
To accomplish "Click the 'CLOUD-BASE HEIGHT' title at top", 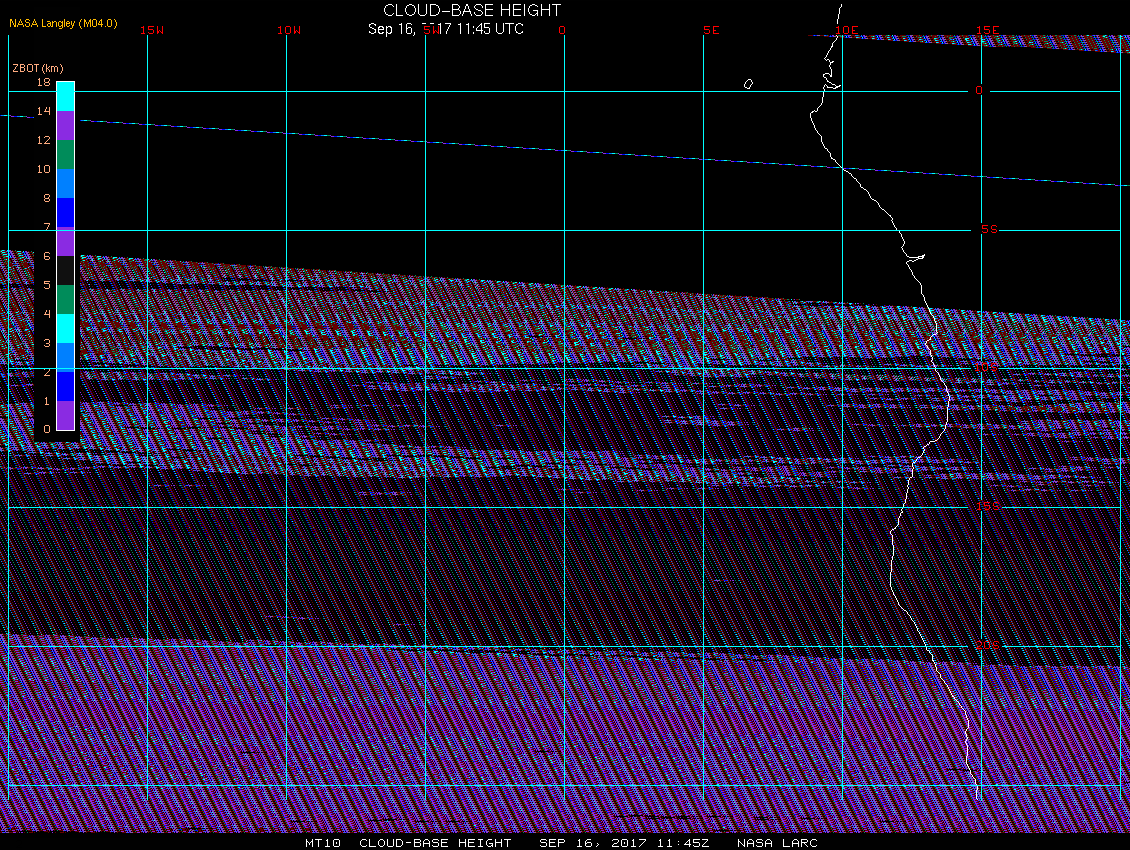I will 472,10.
